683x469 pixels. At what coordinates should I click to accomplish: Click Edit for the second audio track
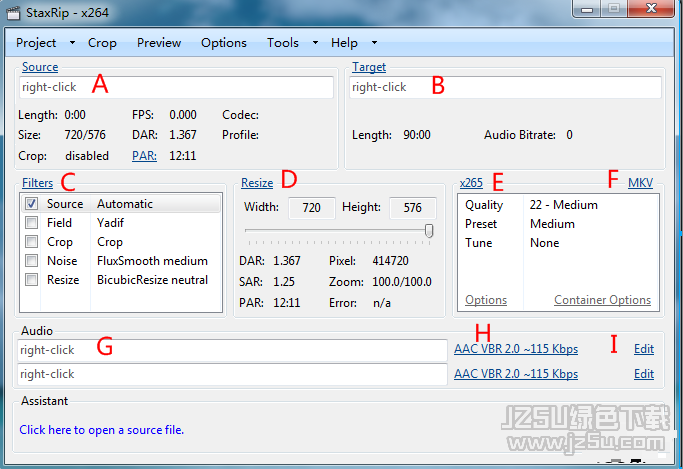coord(644,374)
